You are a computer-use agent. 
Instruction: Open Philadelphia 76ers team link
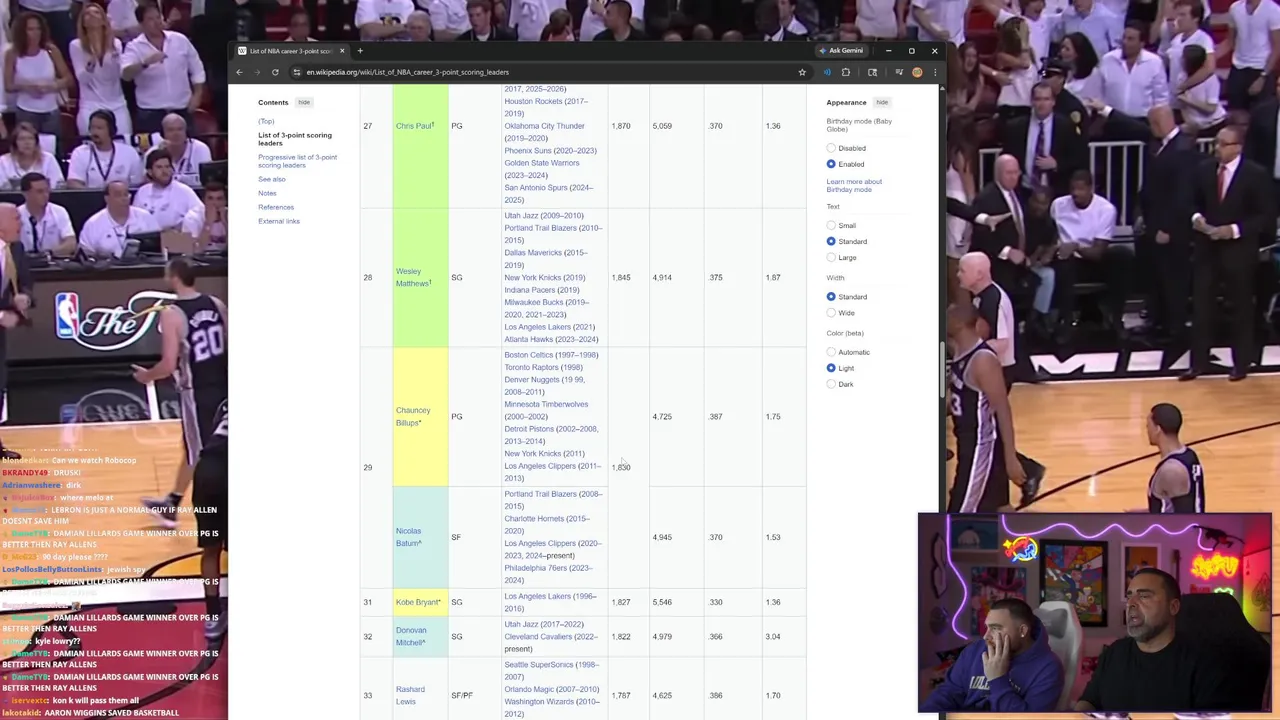[x=535, y=568]
